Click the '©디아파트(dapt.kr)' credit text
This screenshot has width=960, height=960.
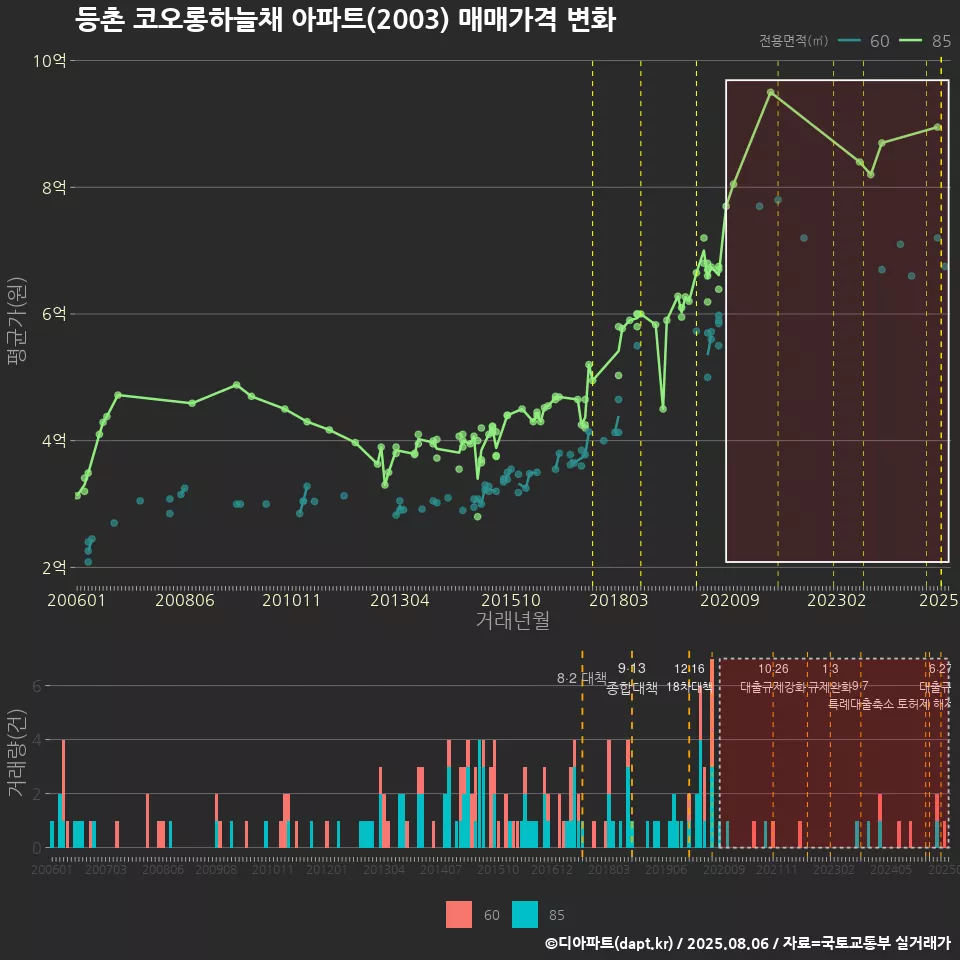610,943
